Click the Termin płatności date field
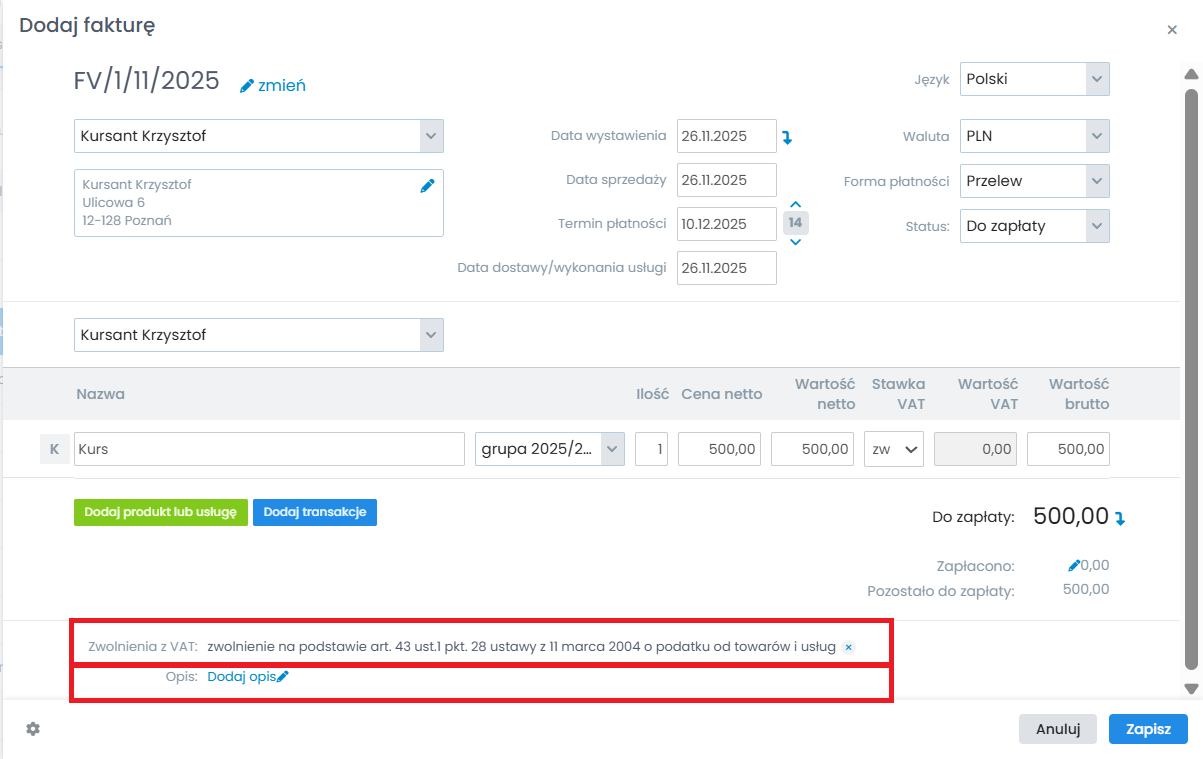Screen dimensions: 1203x759 click(726, 224)
